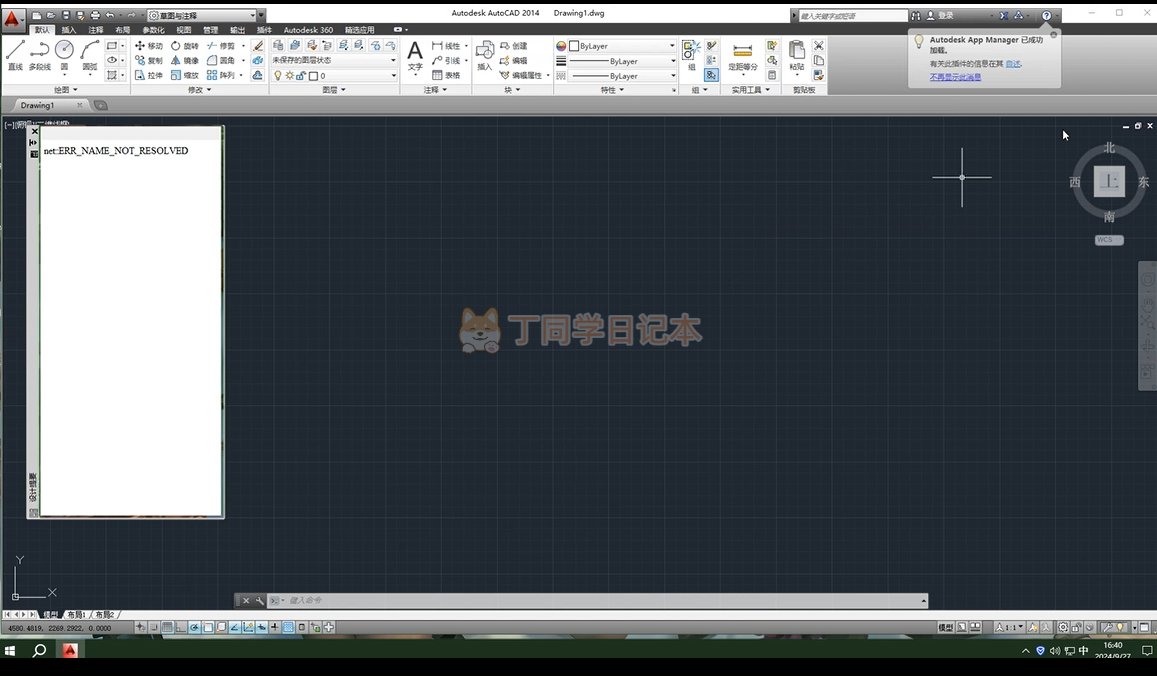Click the 阵列 (Array) tool

coord(221,75)
